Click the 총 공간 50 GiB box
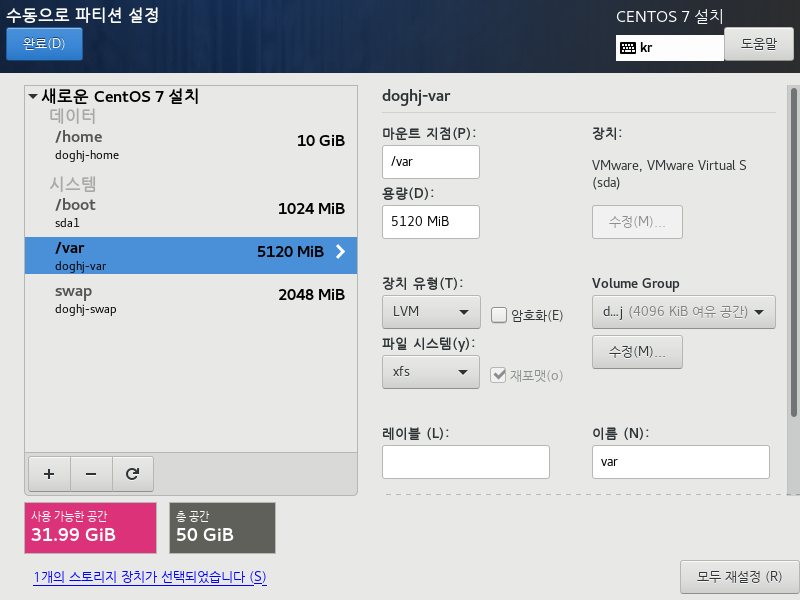The height and width of the screenshot is (600, 800). pyautogui.click(x=222, y=528)
